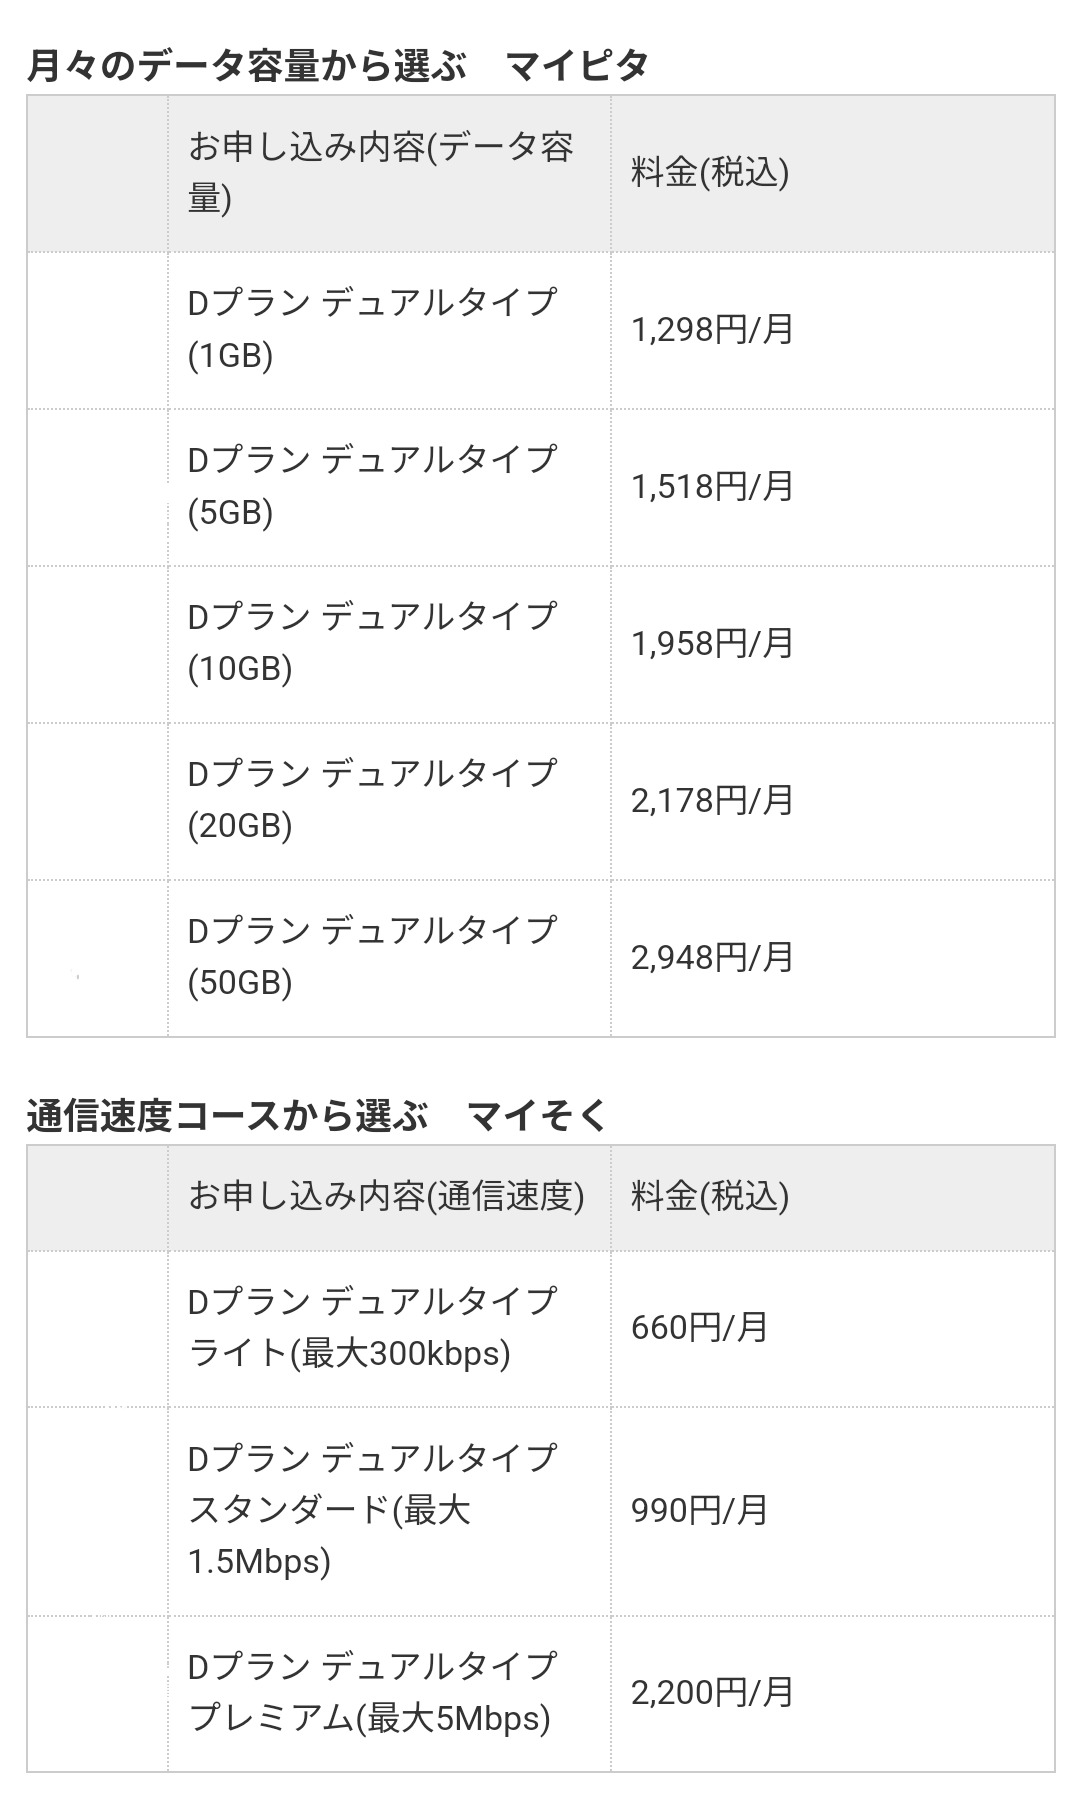Click the 2,948円/月 price cell
This screenshot has width=1080, height=1814.
(712, 957)
